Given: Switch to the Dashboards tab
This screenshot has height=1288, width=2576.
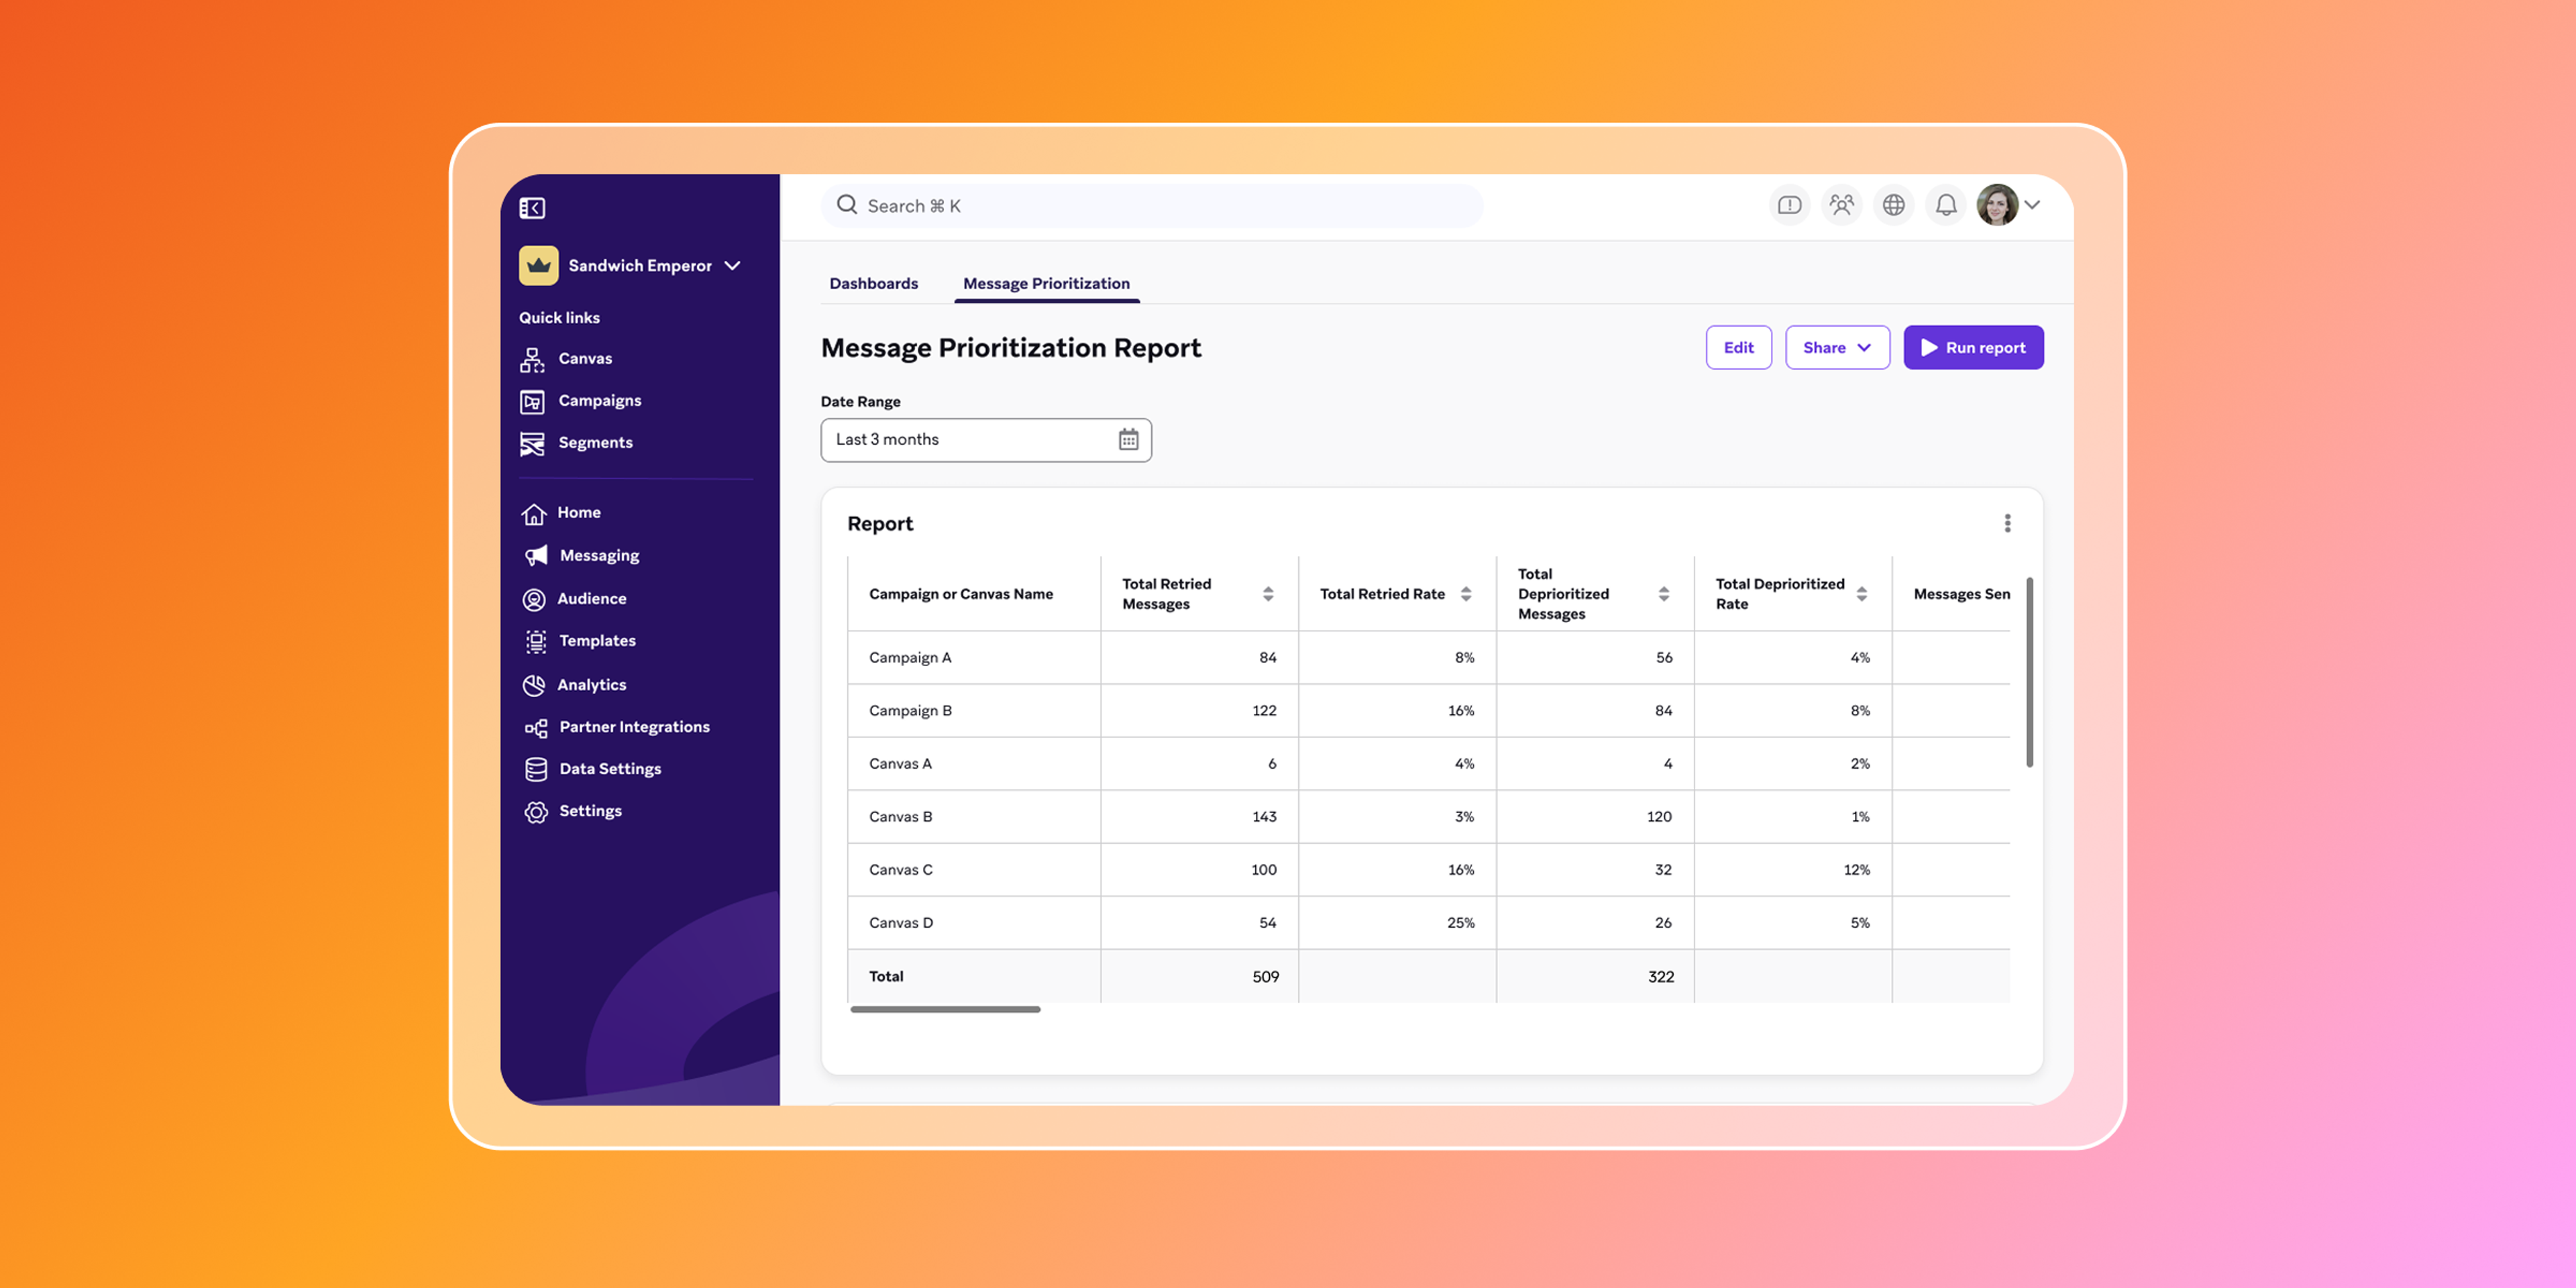Looking at the screenshot, I should click(x=873, y=283).
